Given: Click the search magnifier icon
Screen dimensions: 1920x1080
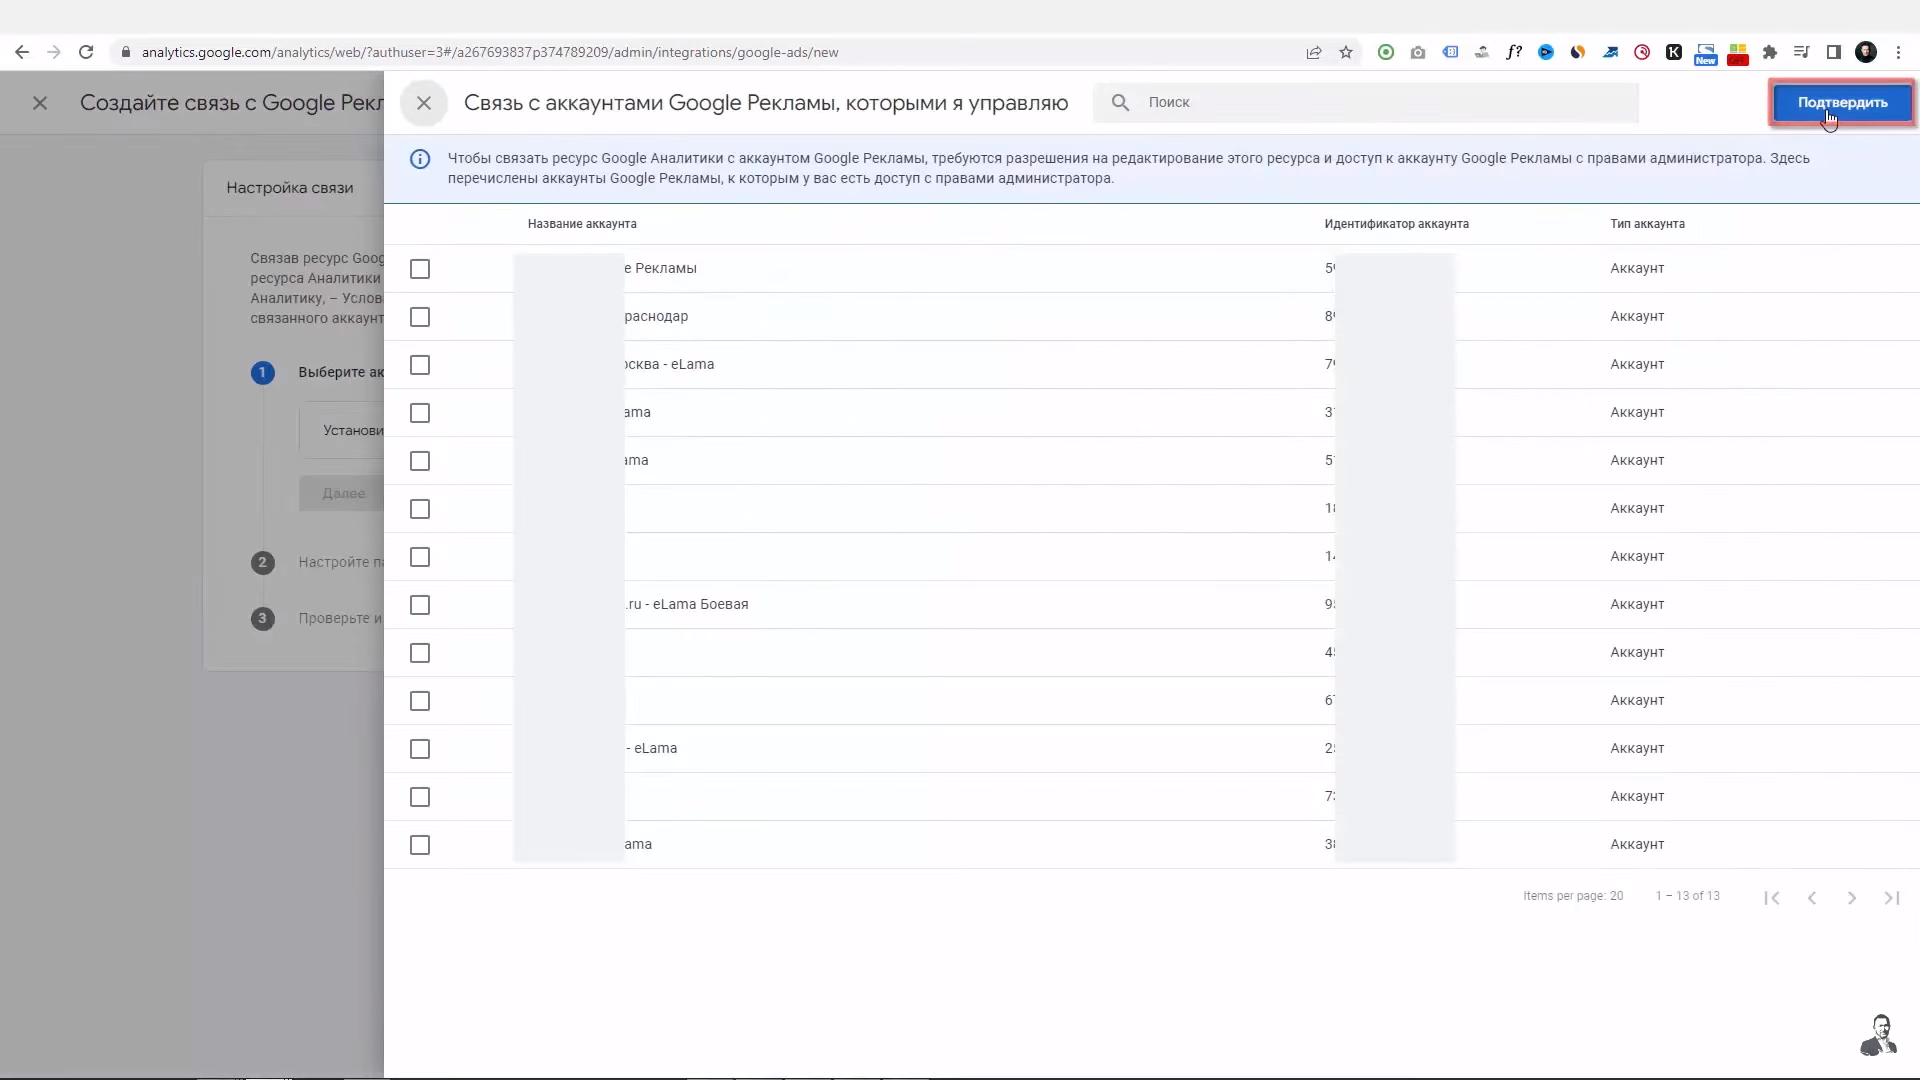Looking at the screenshot, I should [1120, 102].
